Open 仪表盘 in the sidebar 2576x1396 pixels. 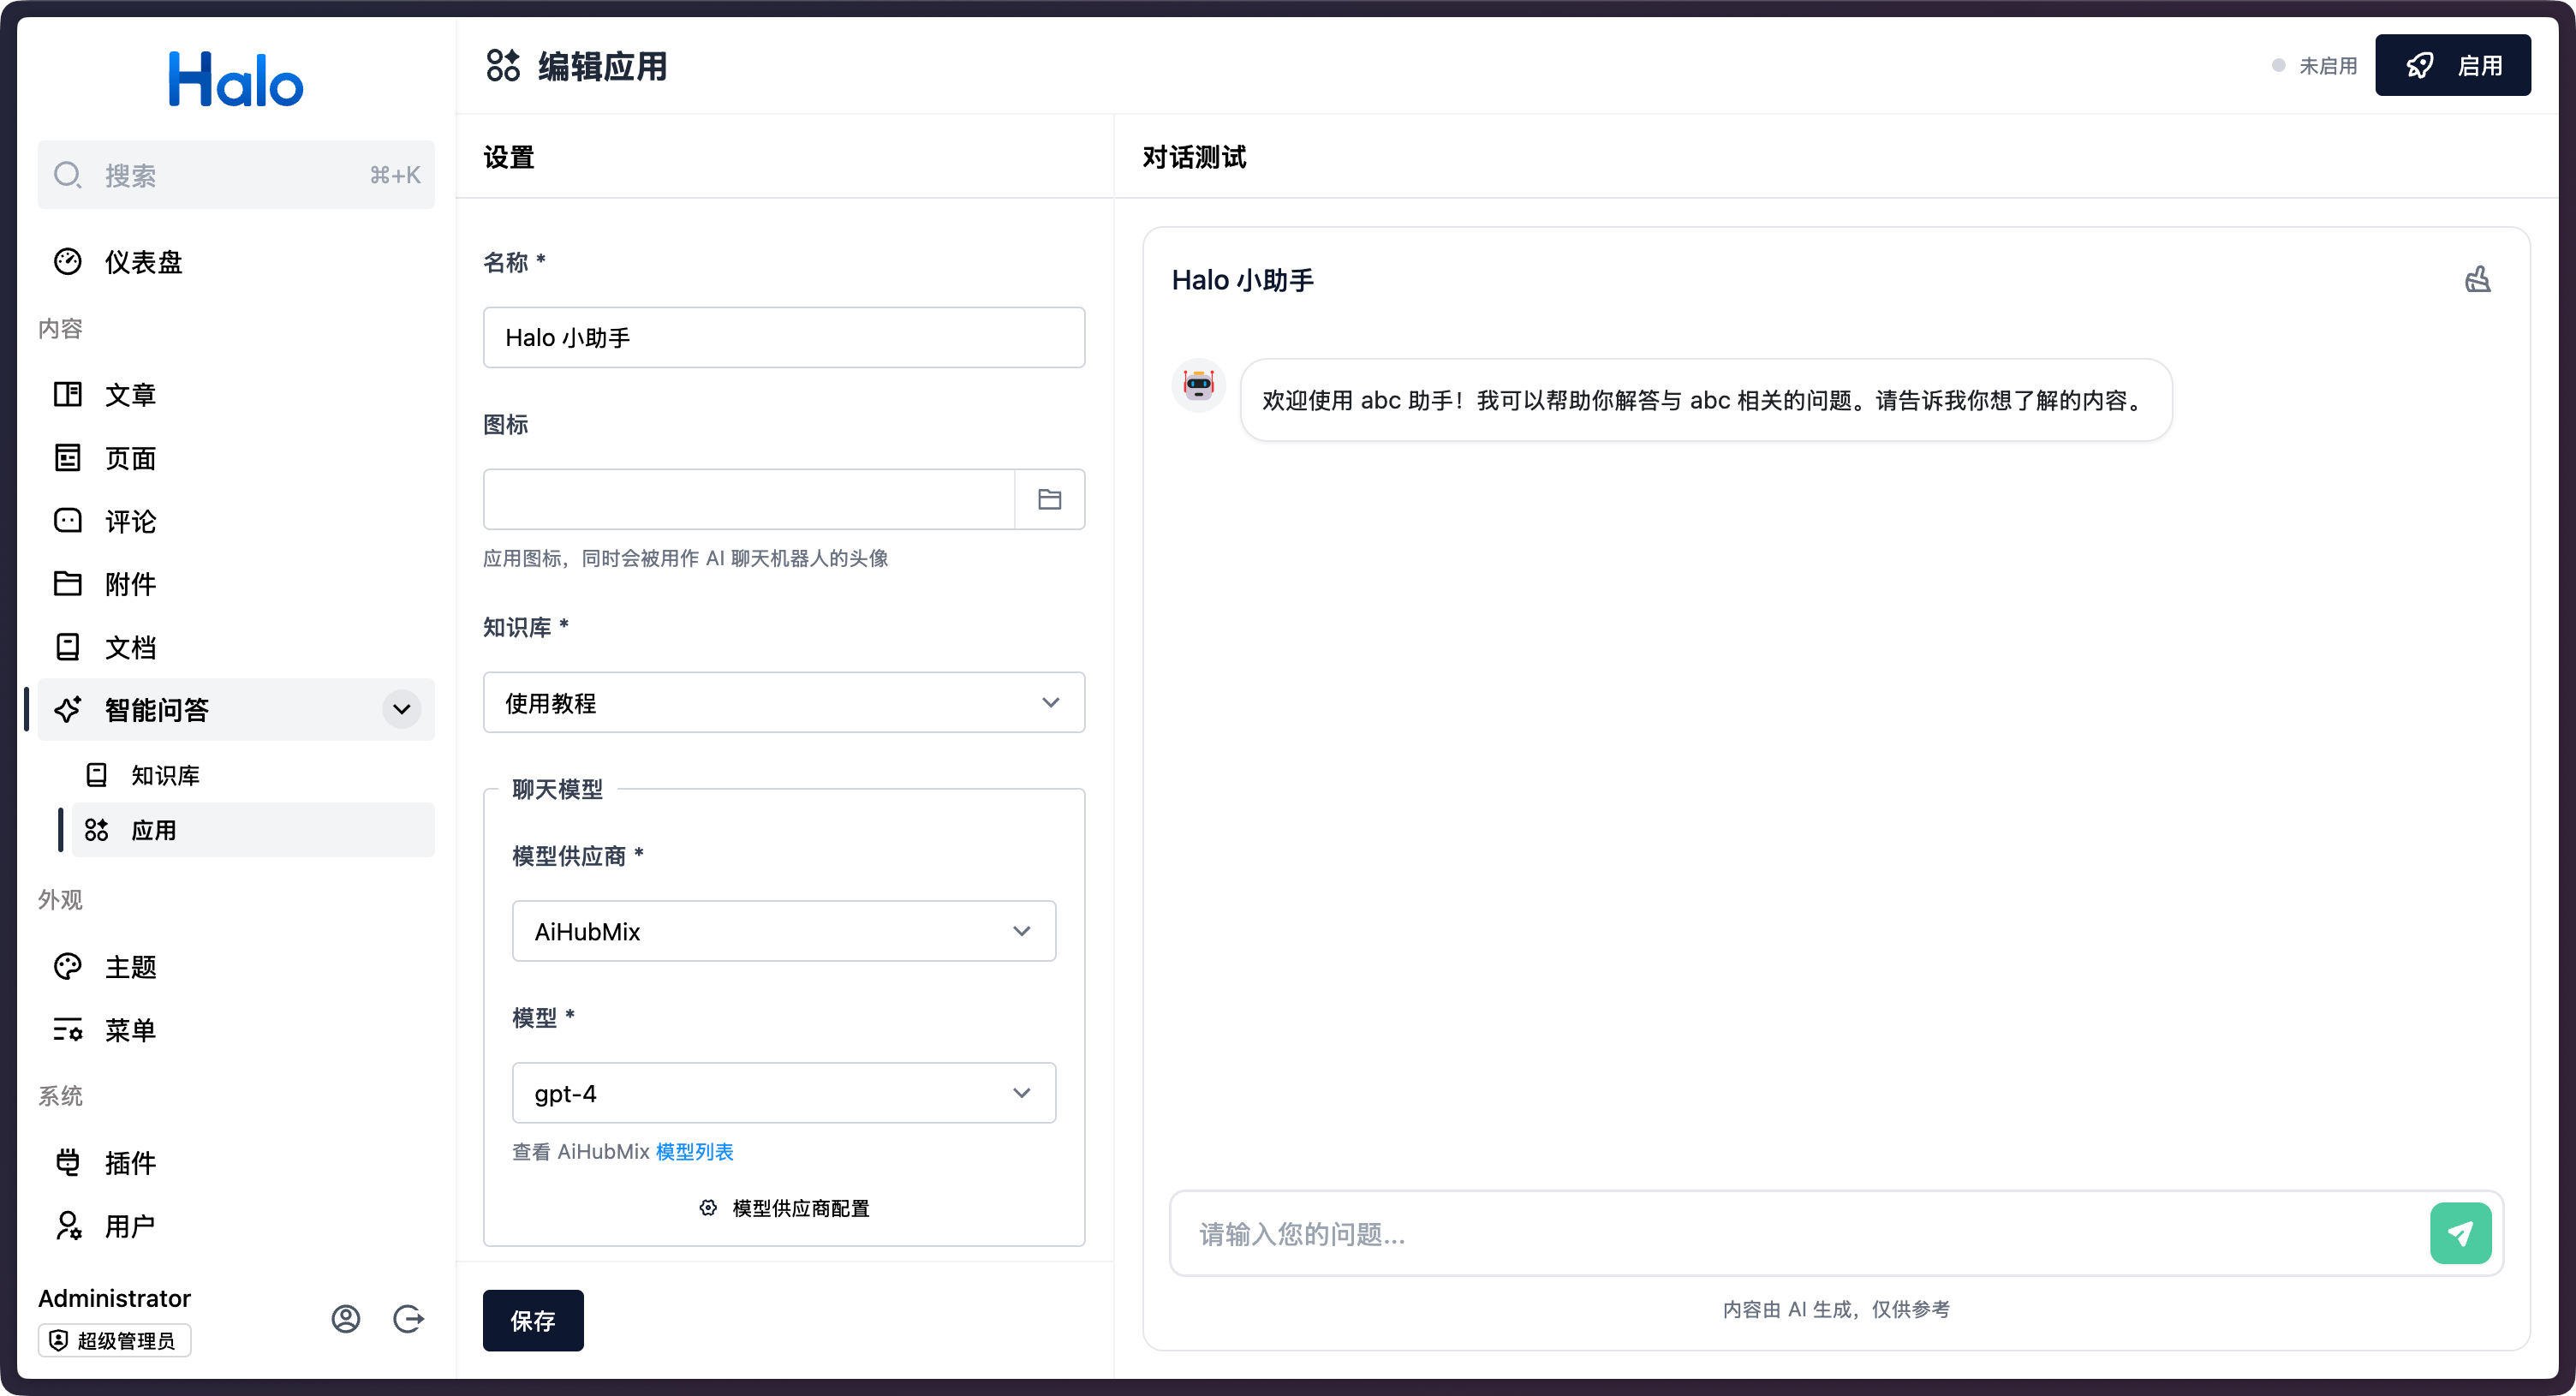(x=236, y=262)
